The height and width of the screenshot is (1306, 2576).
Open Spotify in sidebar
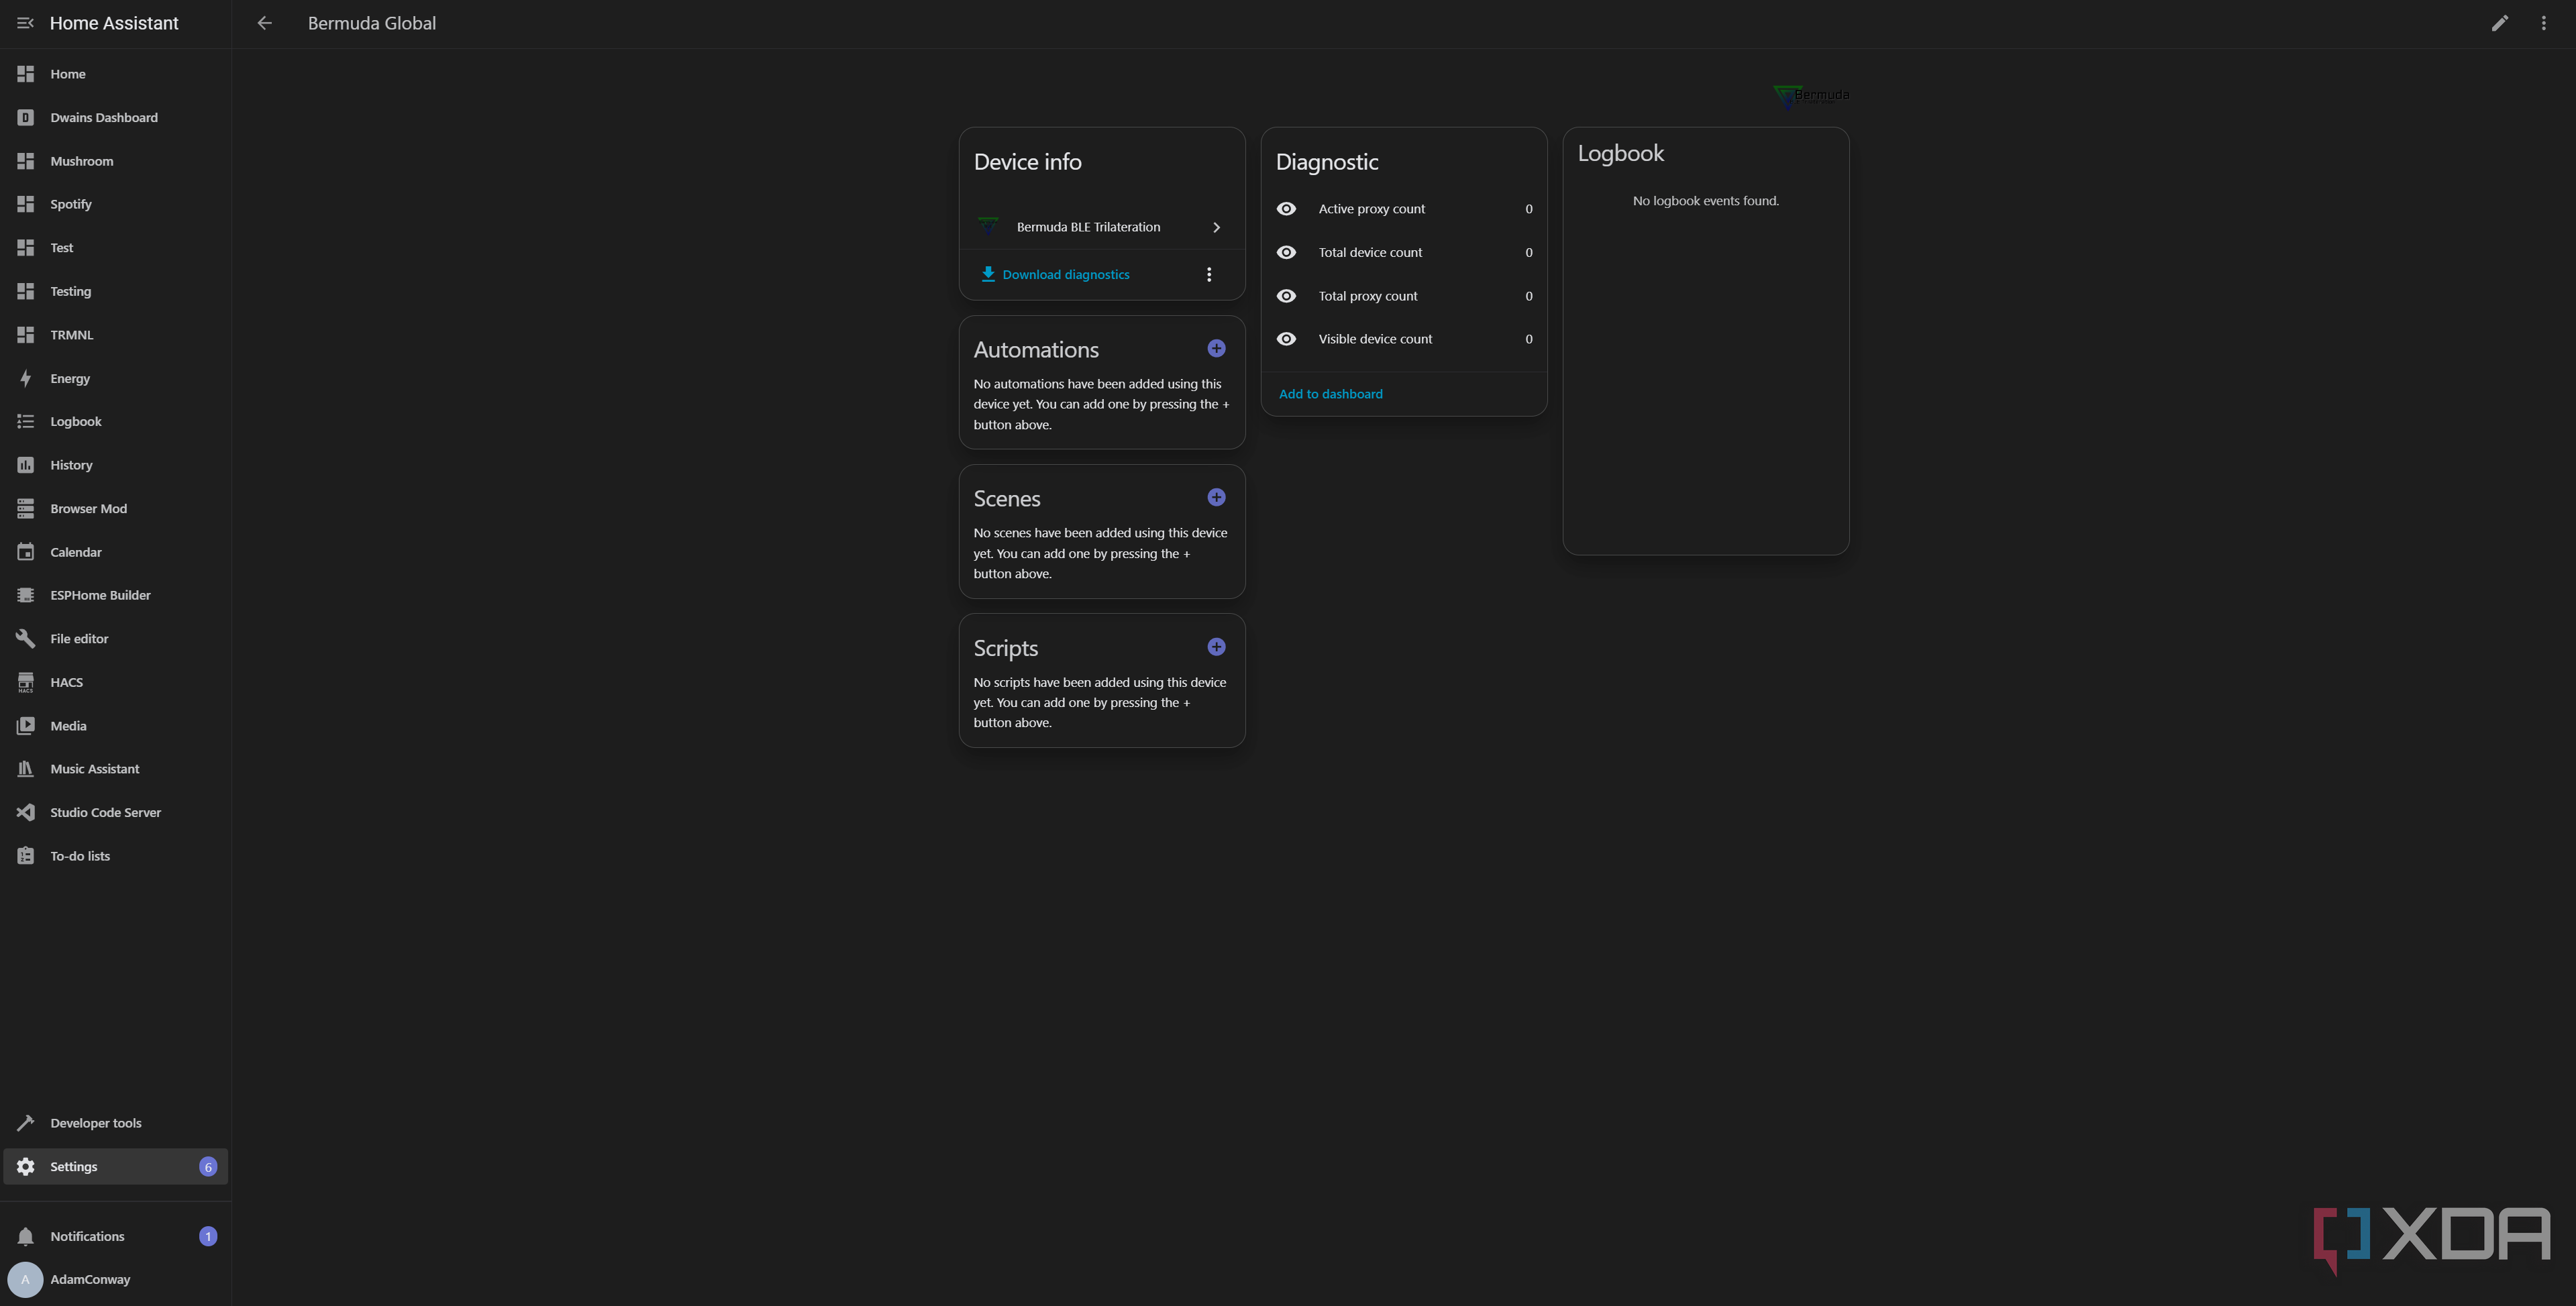(116, 204)
